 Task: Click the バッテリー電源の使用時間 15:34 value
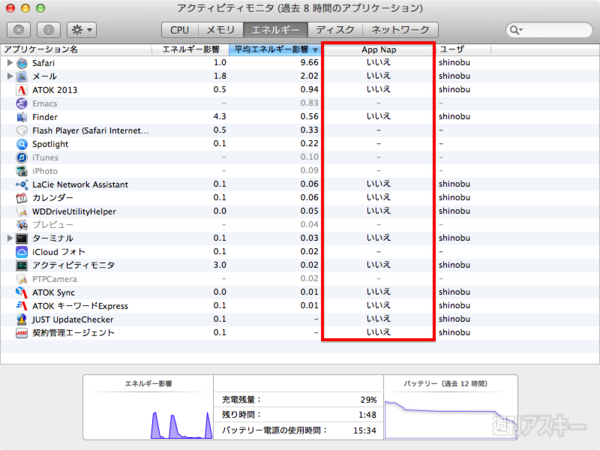coord(365,430)
